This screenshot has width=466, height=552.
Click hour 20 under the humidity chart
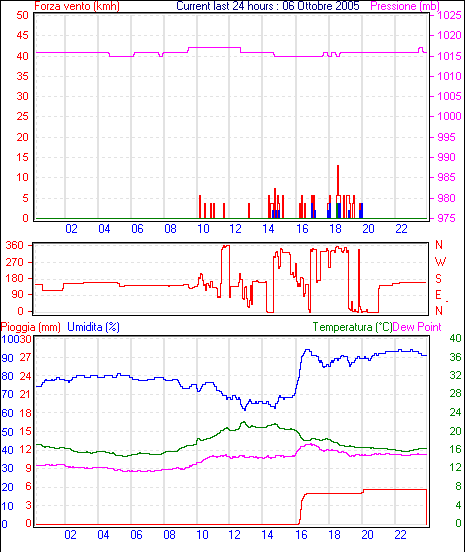[367, 535]
